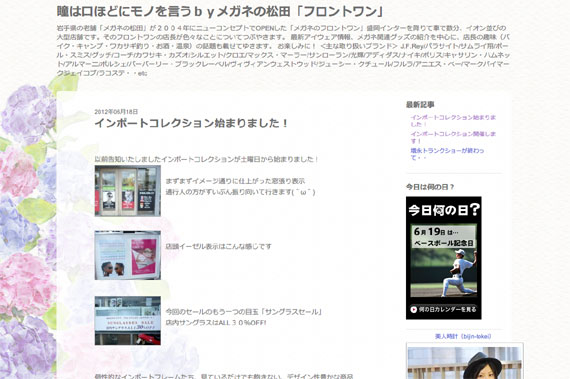Click text まずまずイメージ通りに仕上がった窓張り表示

click(x=235, y=181)
